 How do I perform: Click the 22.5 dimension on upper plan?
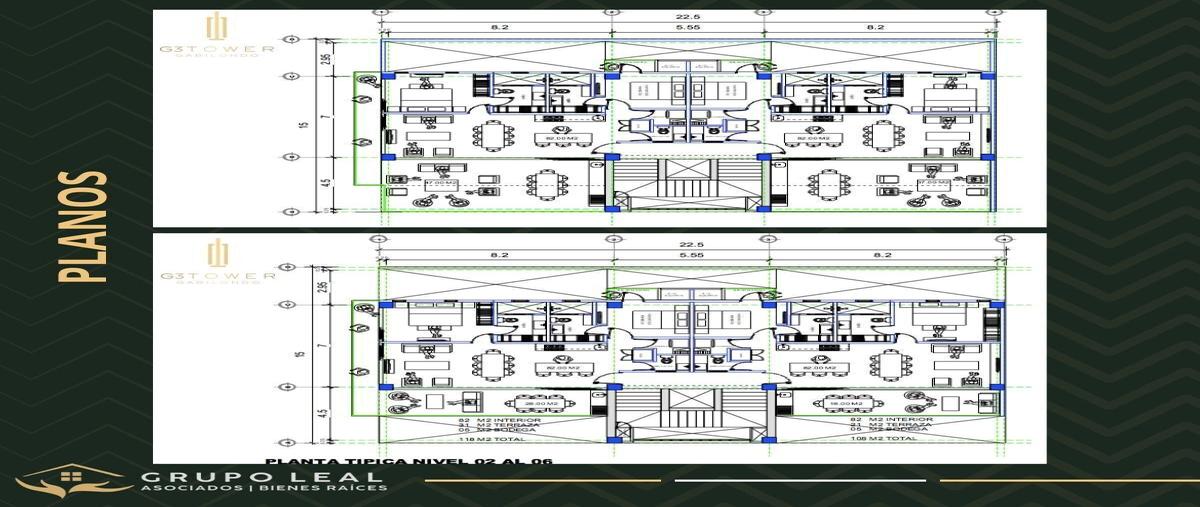click(x=688, y=17)
